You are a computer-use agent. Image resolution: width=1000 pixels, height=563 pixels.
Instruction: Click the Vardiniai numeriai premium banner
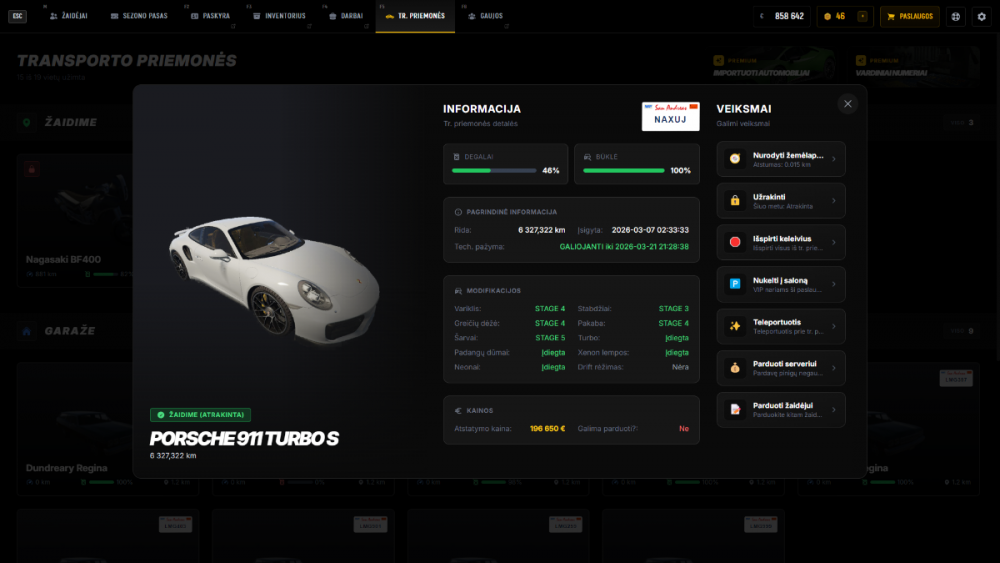click(916, 66)
